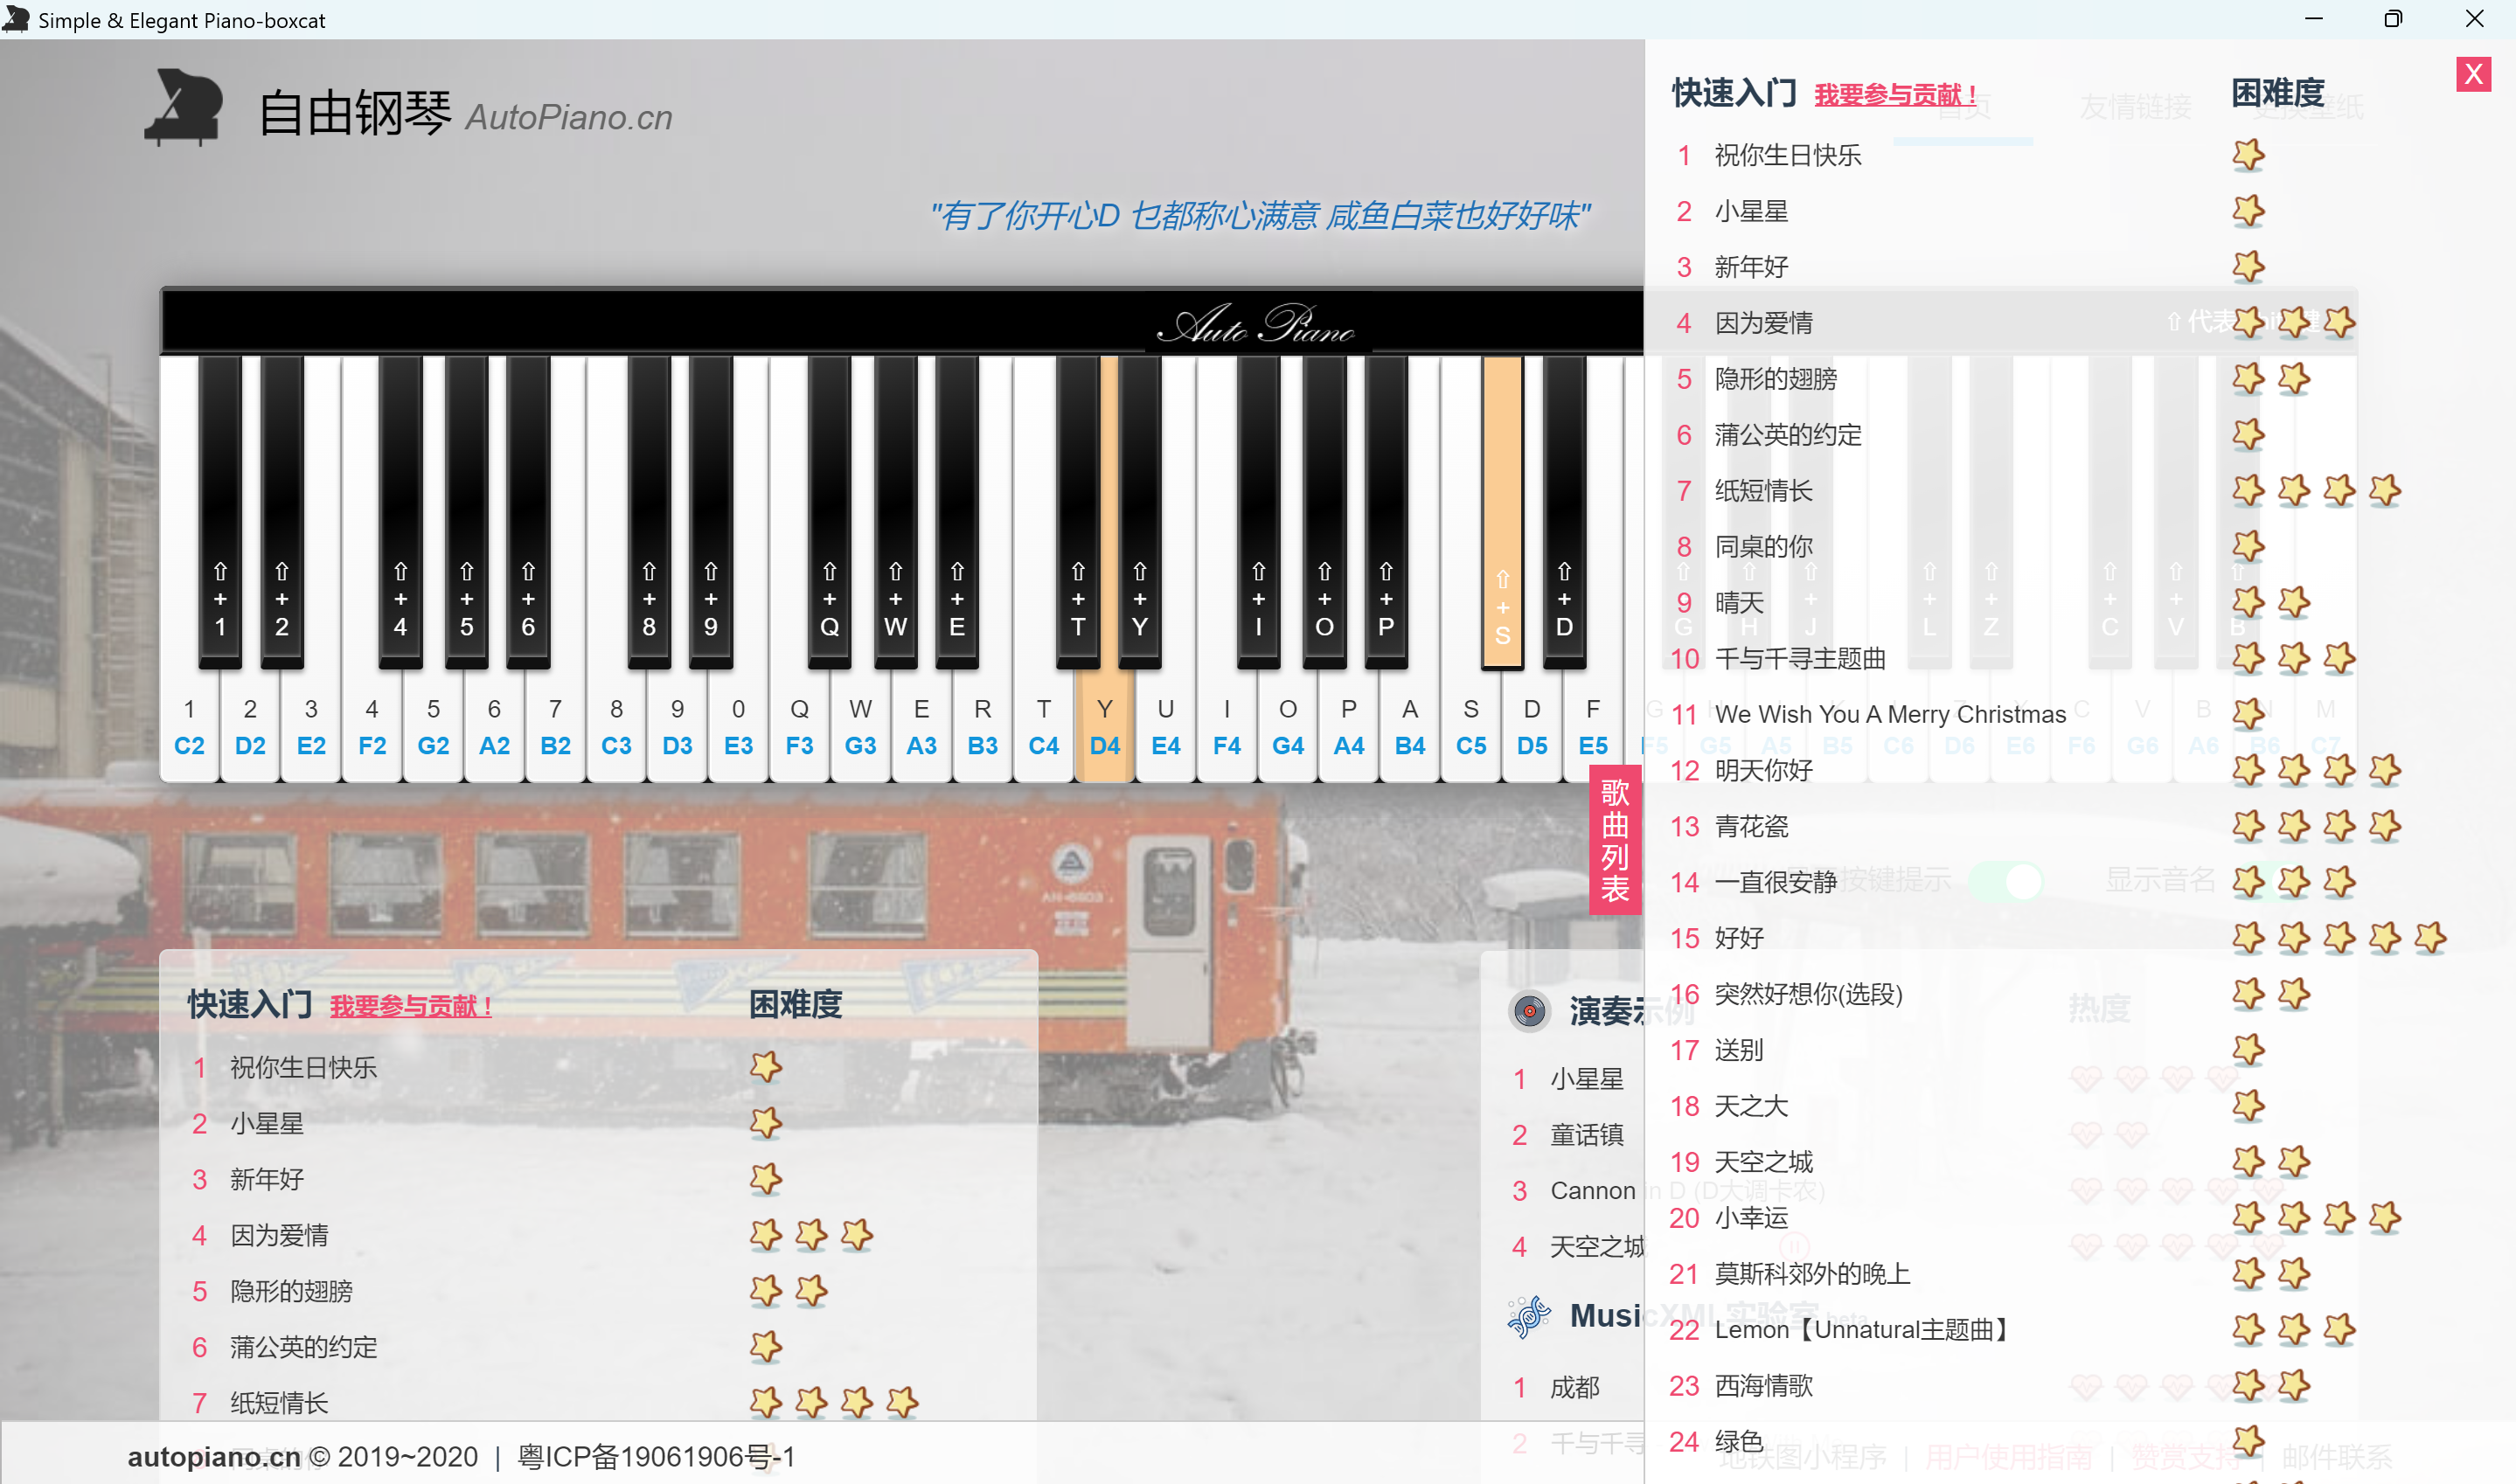The image size is (2516, 1484).
Task: Select song 明天你好 in side panel
Action: 1763,771
